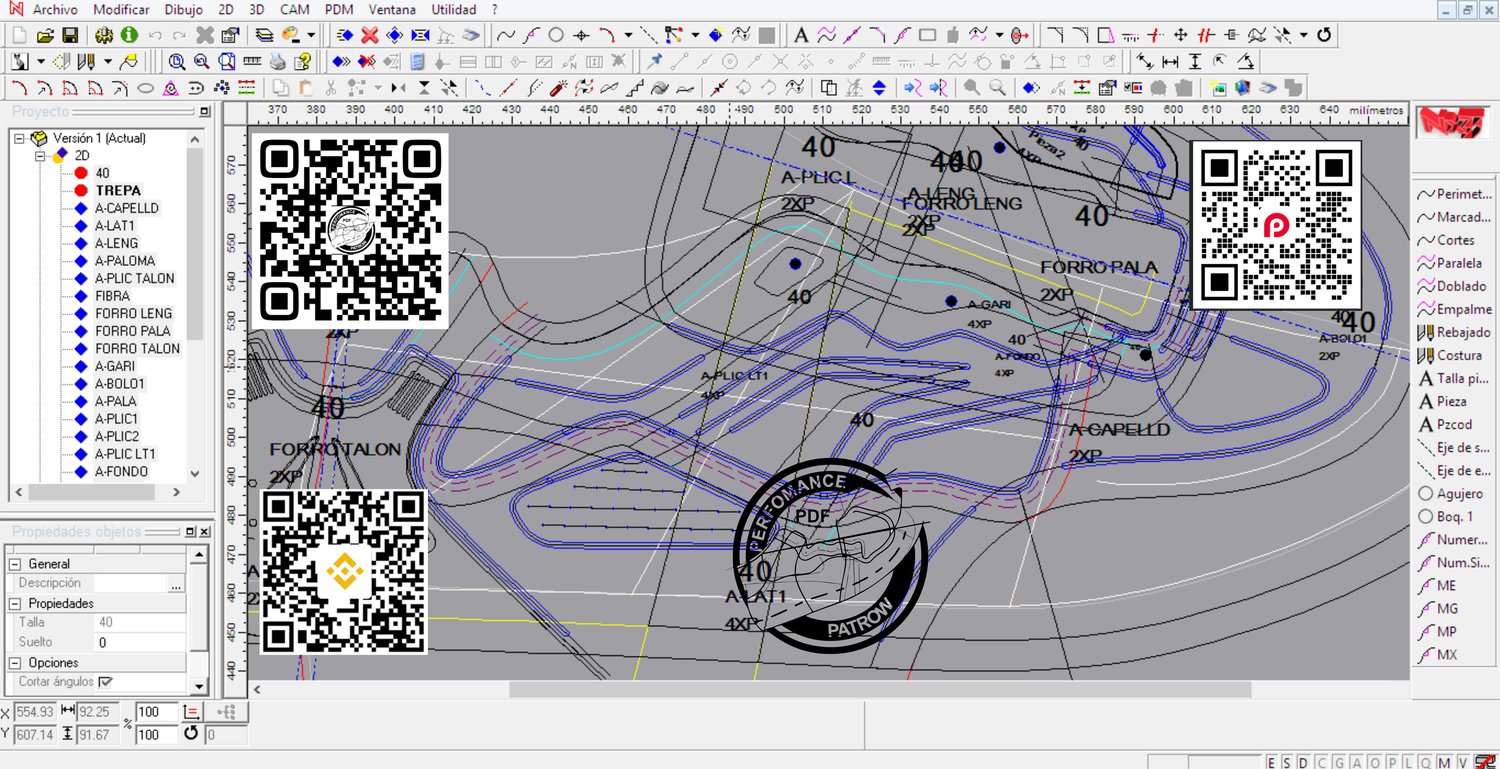Viewport: 1500px width, 769px height.
Task: Uncheck the Cortar ángulos checkbox
Action: [x=106, y=682]
